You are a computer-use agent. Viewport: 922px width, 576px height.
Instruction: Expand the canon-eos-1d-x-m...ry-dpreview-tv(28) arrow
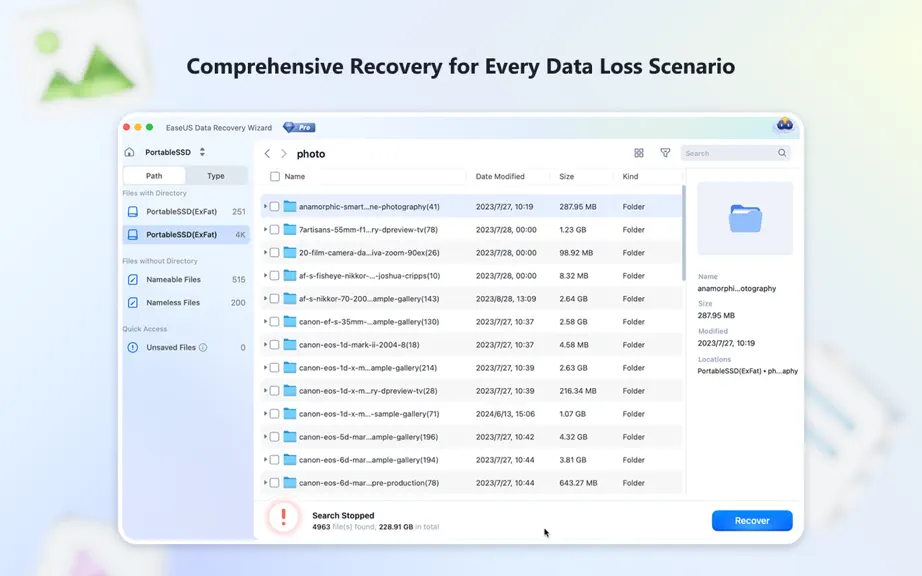265,390
